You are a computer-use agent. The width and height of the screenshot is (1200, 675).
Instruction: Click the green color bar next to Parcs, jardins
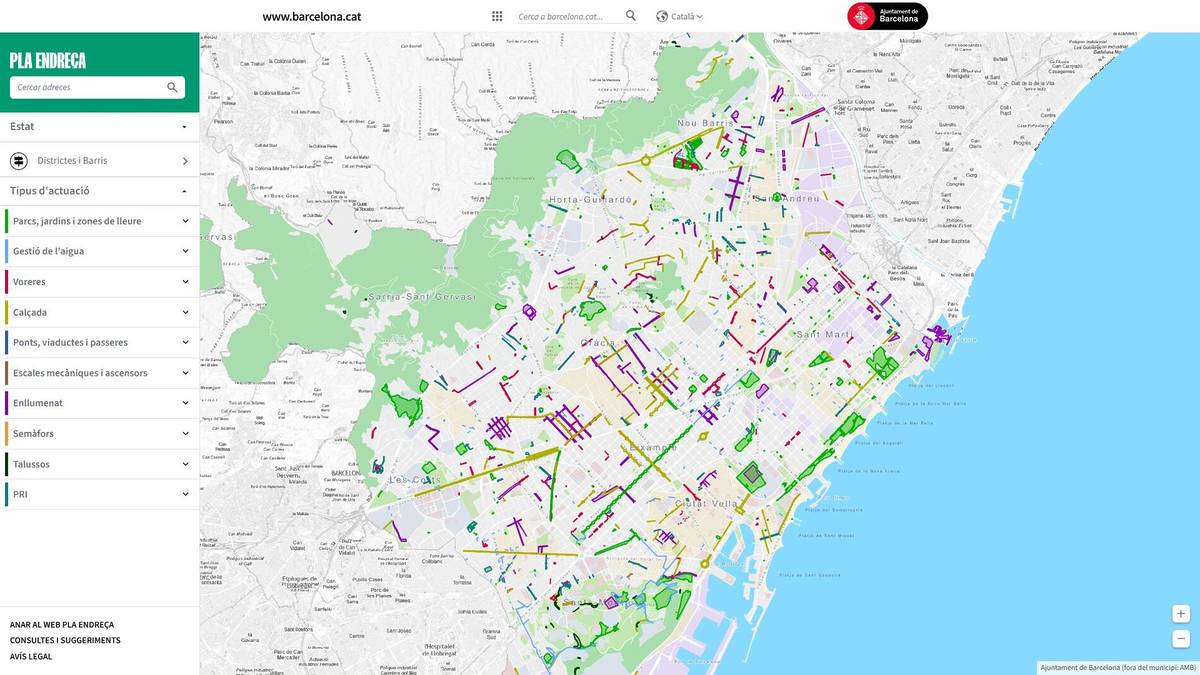click(4, 220)
